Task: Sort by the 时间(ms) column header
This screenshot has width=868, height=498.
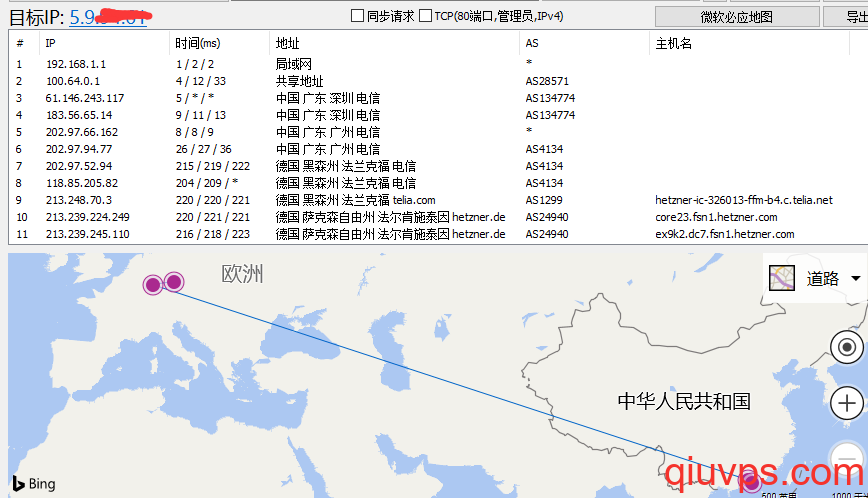Action: (219, 43)
